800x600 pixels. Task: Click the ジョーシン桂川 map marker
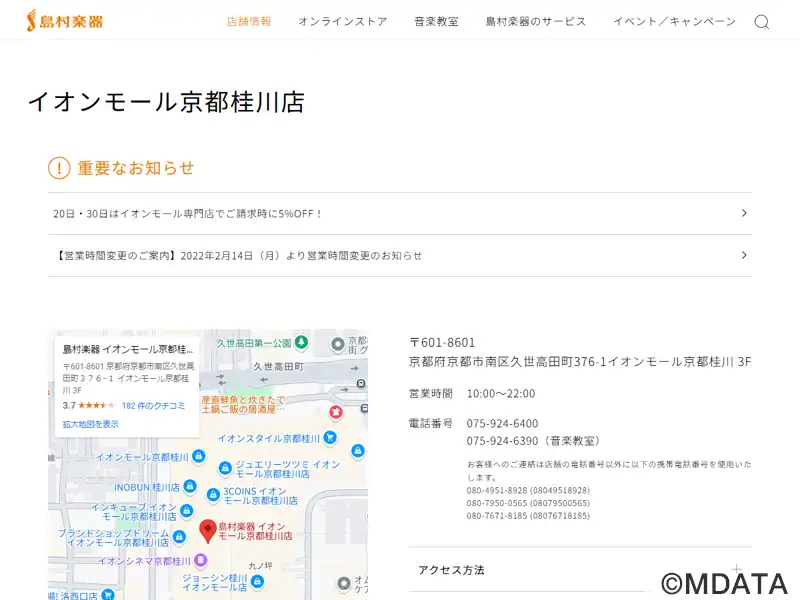pos(258,581)
